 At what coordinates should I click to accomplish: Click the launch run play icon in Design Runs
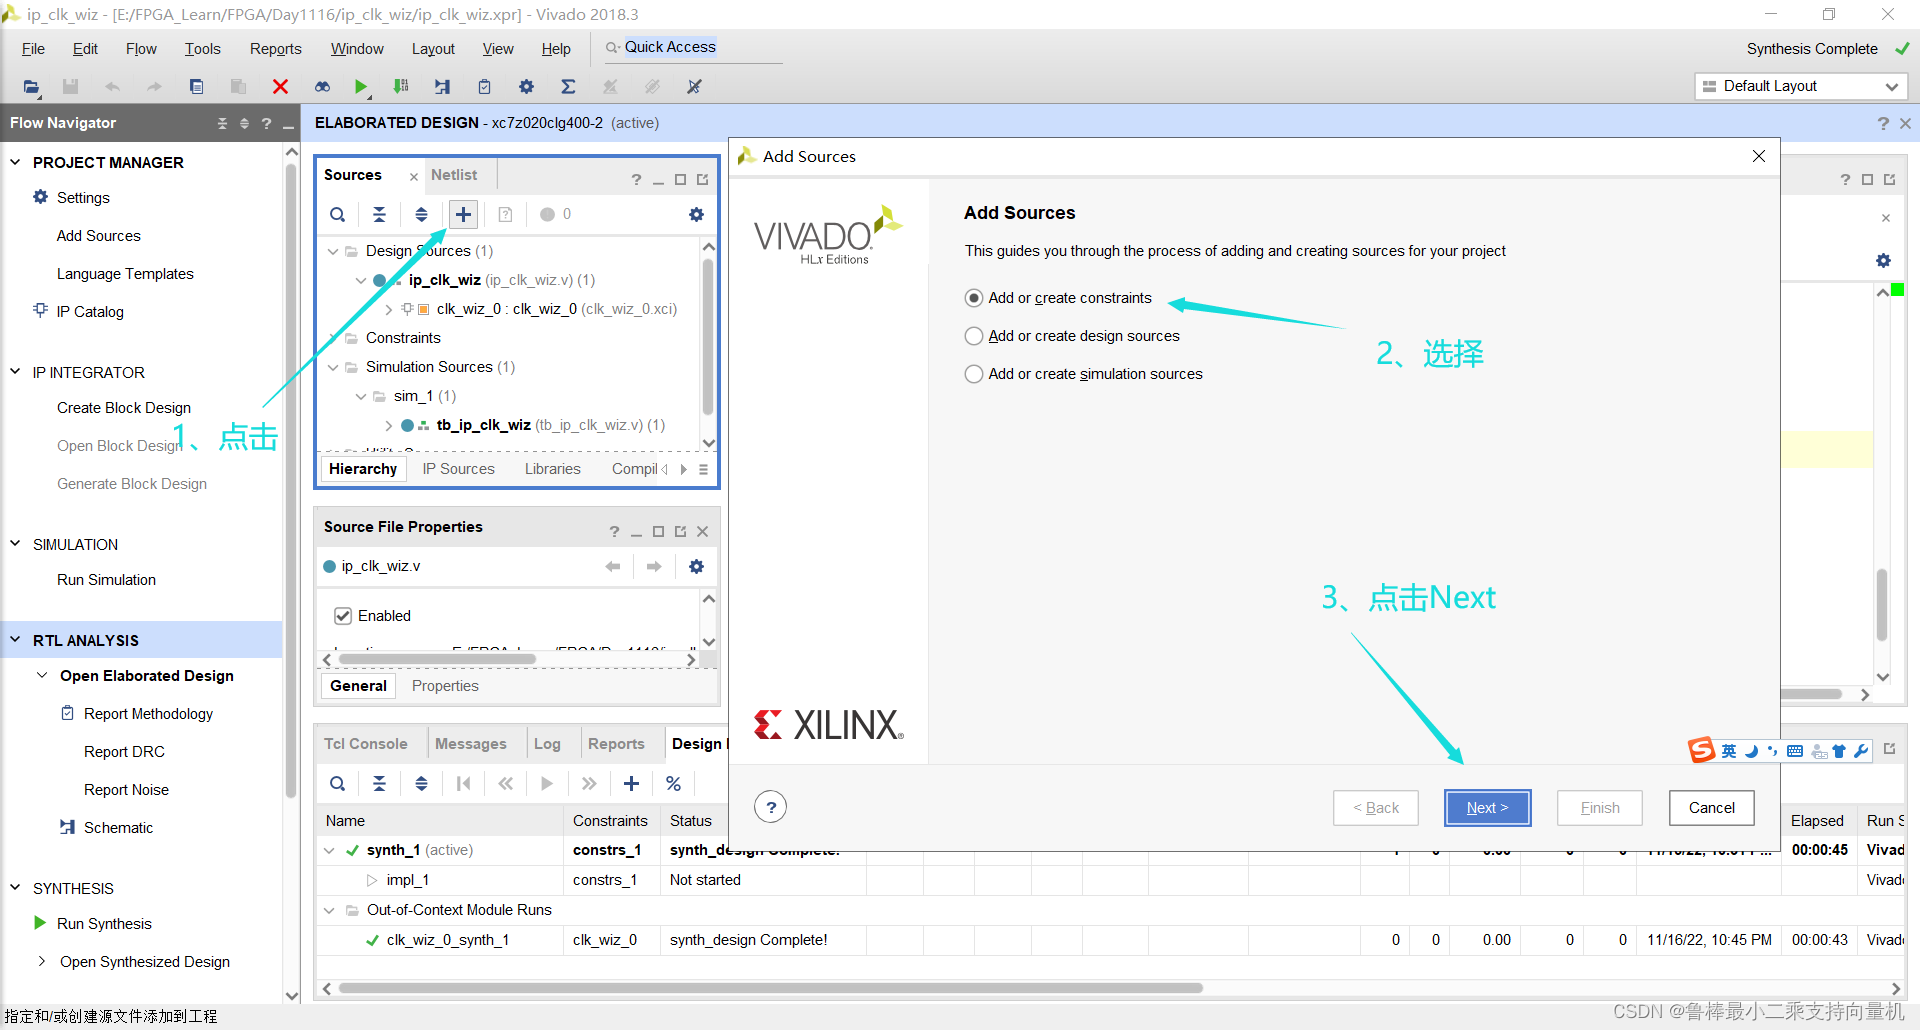[546, 783]
